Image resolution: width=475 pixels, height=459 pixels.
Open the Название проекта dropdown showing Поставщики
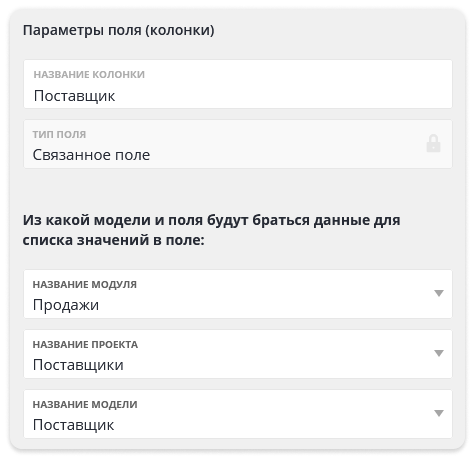238,354
